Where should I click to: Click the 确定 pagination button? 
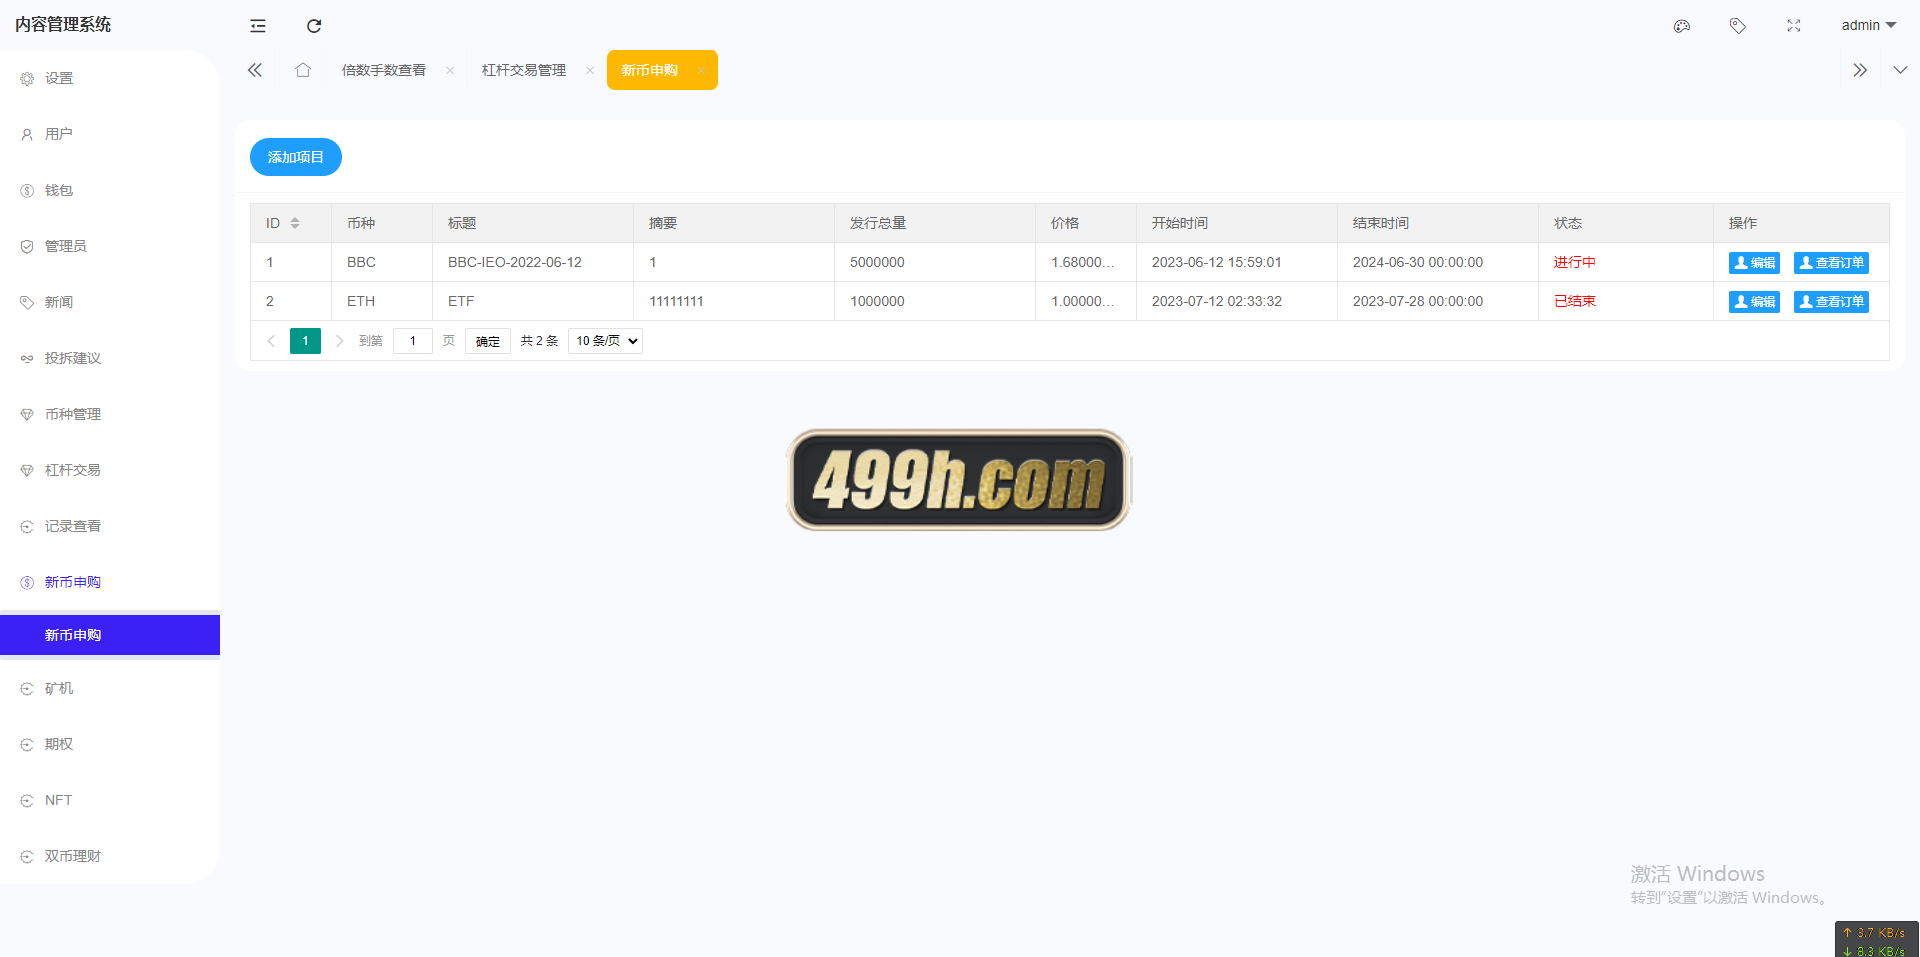(x=488, y=341)
